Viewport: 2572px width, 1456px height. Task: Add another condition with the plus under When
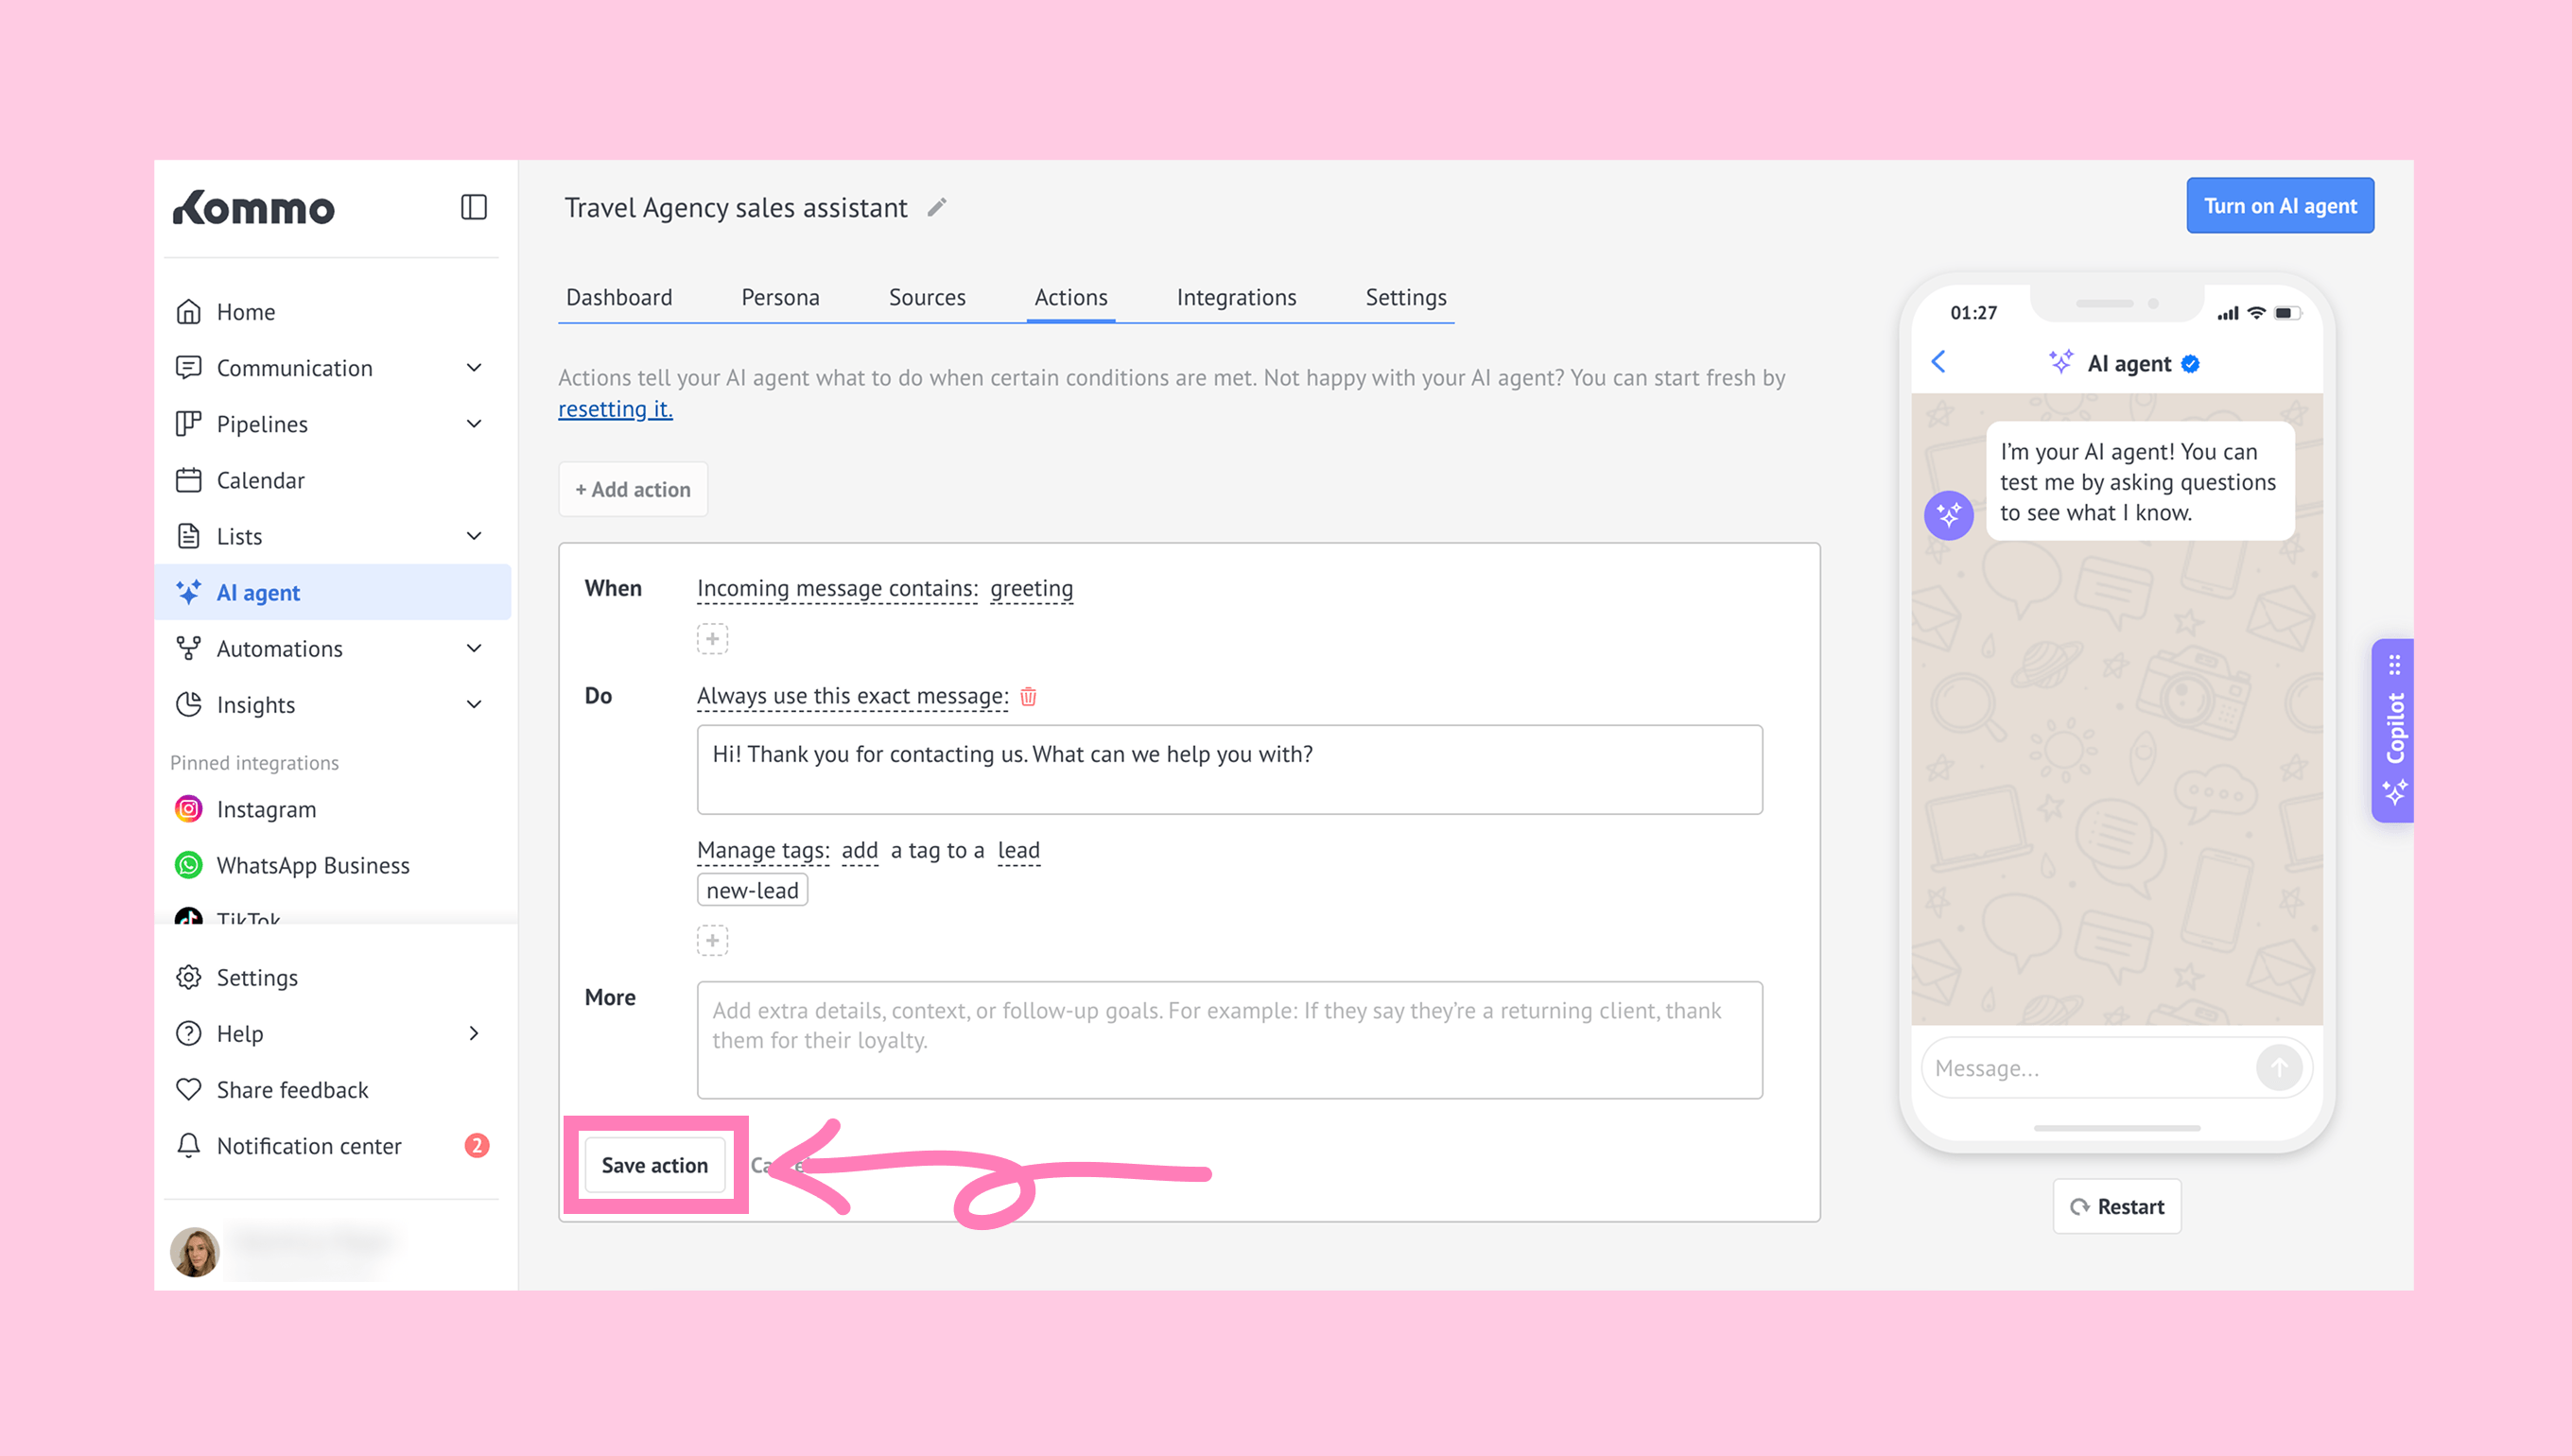712,638
